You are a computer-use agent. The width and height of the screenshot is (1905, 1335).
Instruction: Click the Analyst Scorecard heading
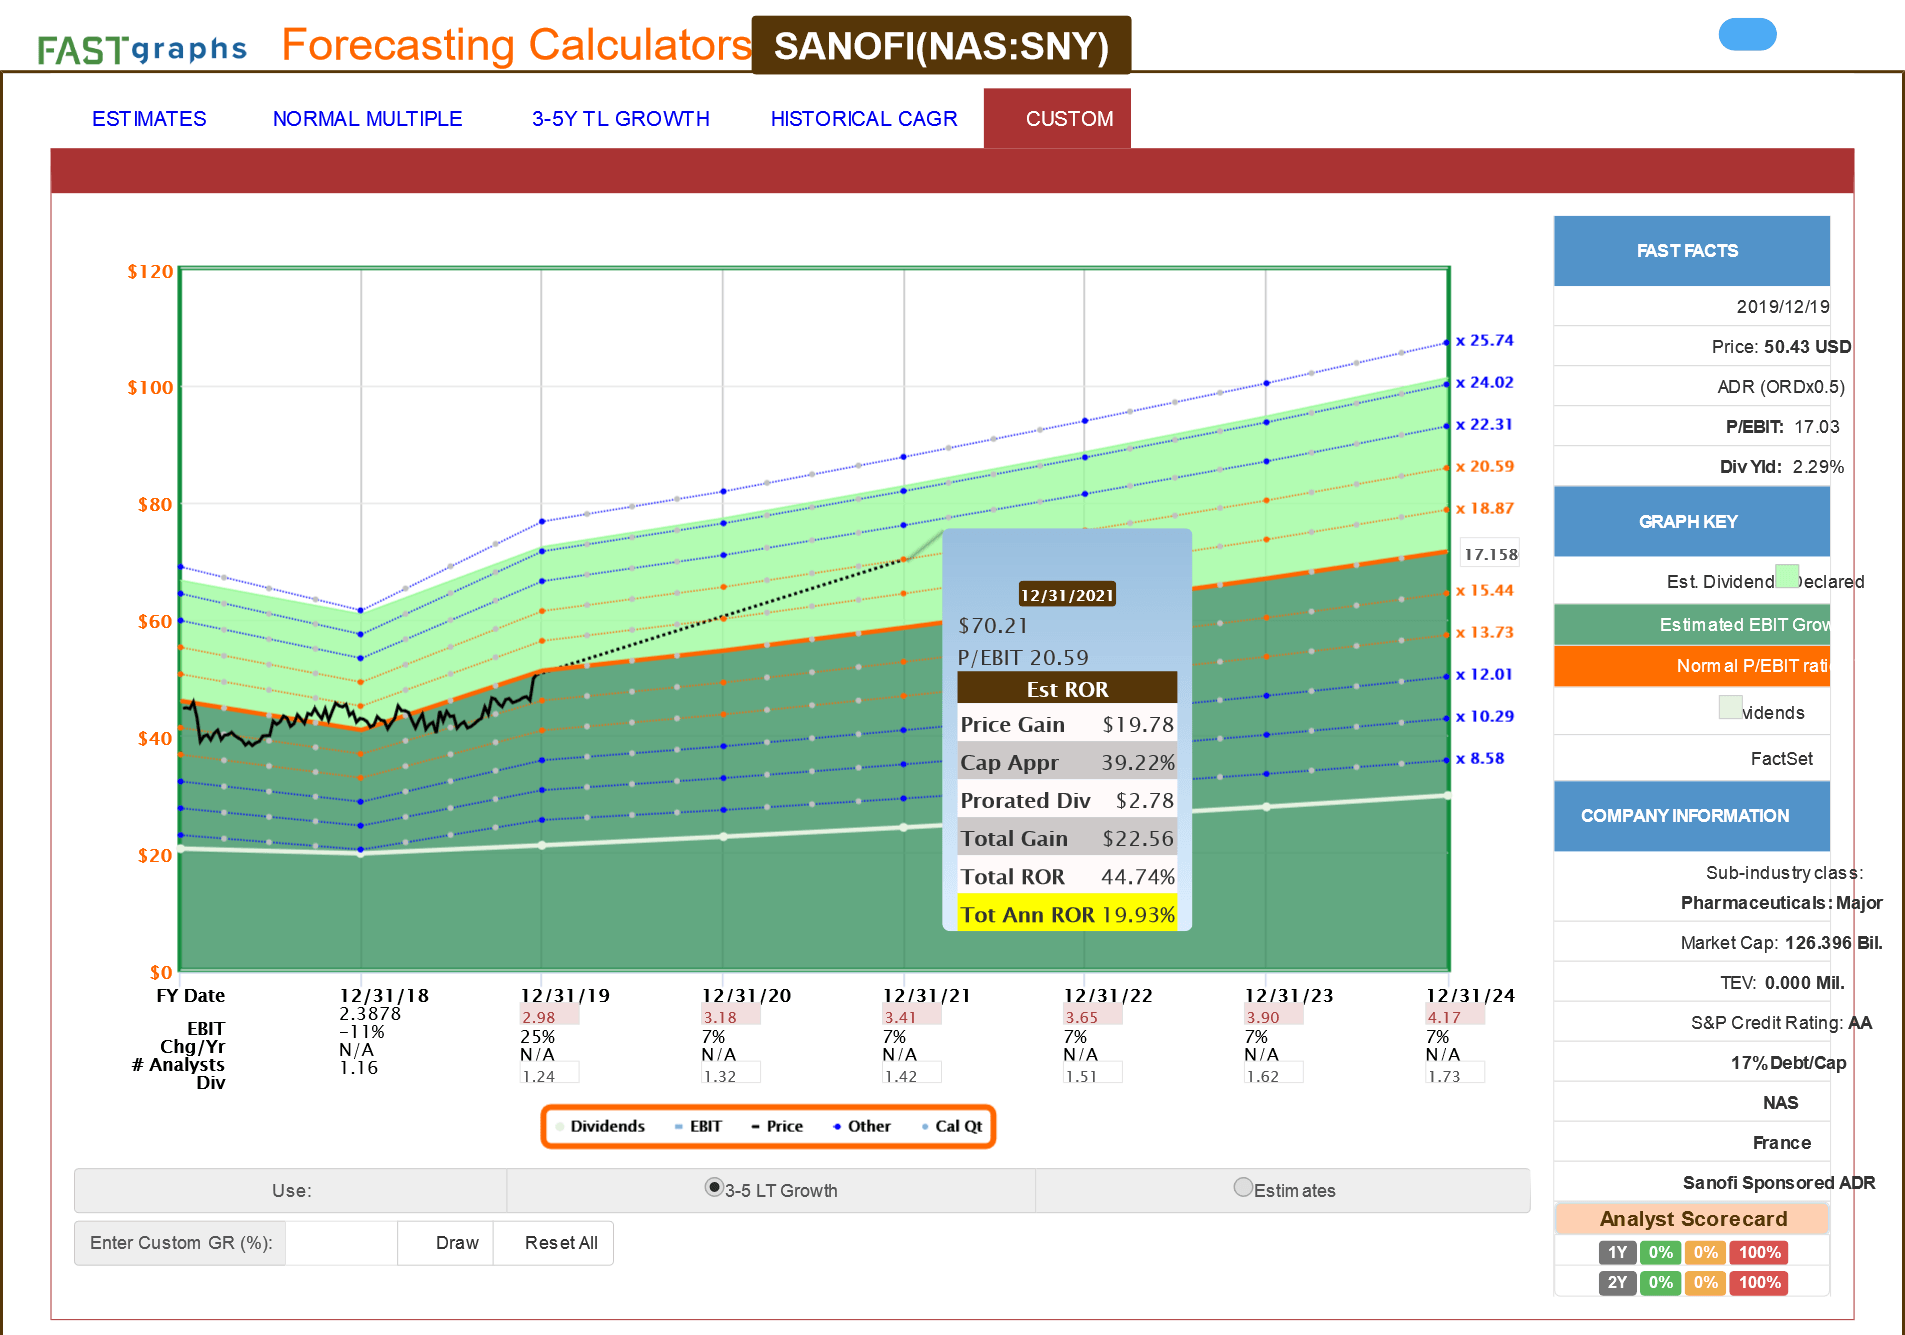click(x=1692, y=1219)
